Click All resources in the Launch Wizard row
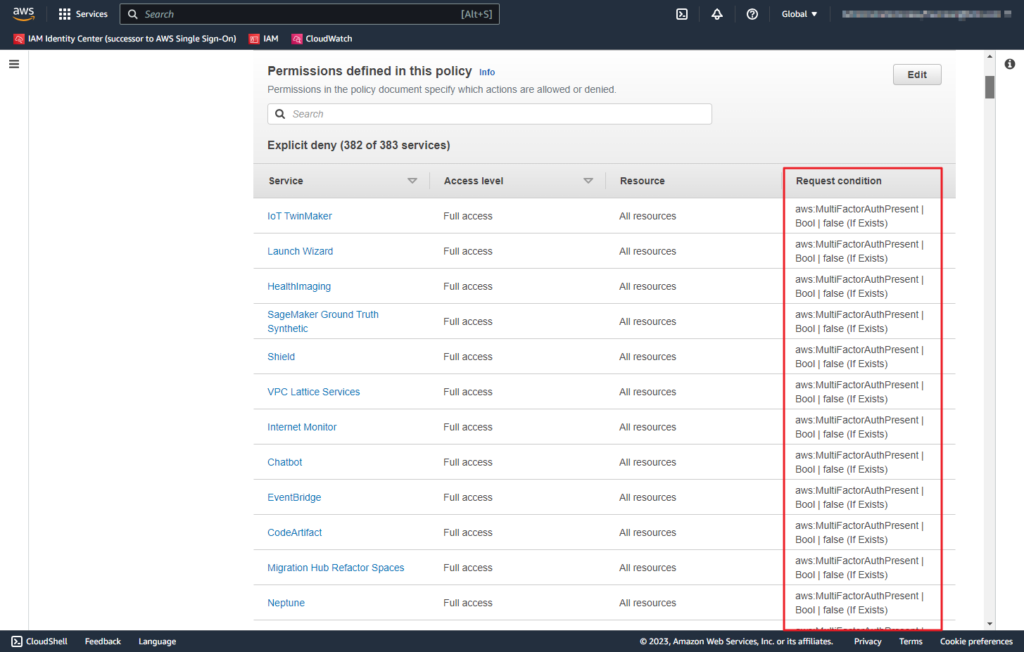Image resolution: width=1024 pixels, height=652 pixels. 647,252
